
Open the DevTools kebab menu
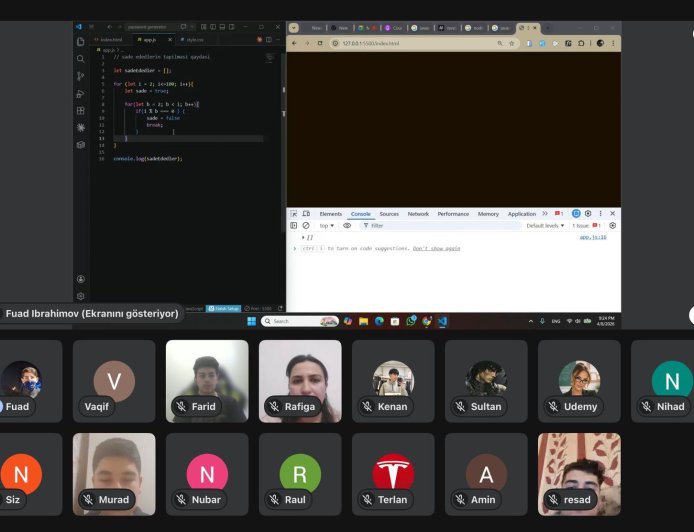pos(601,213)
